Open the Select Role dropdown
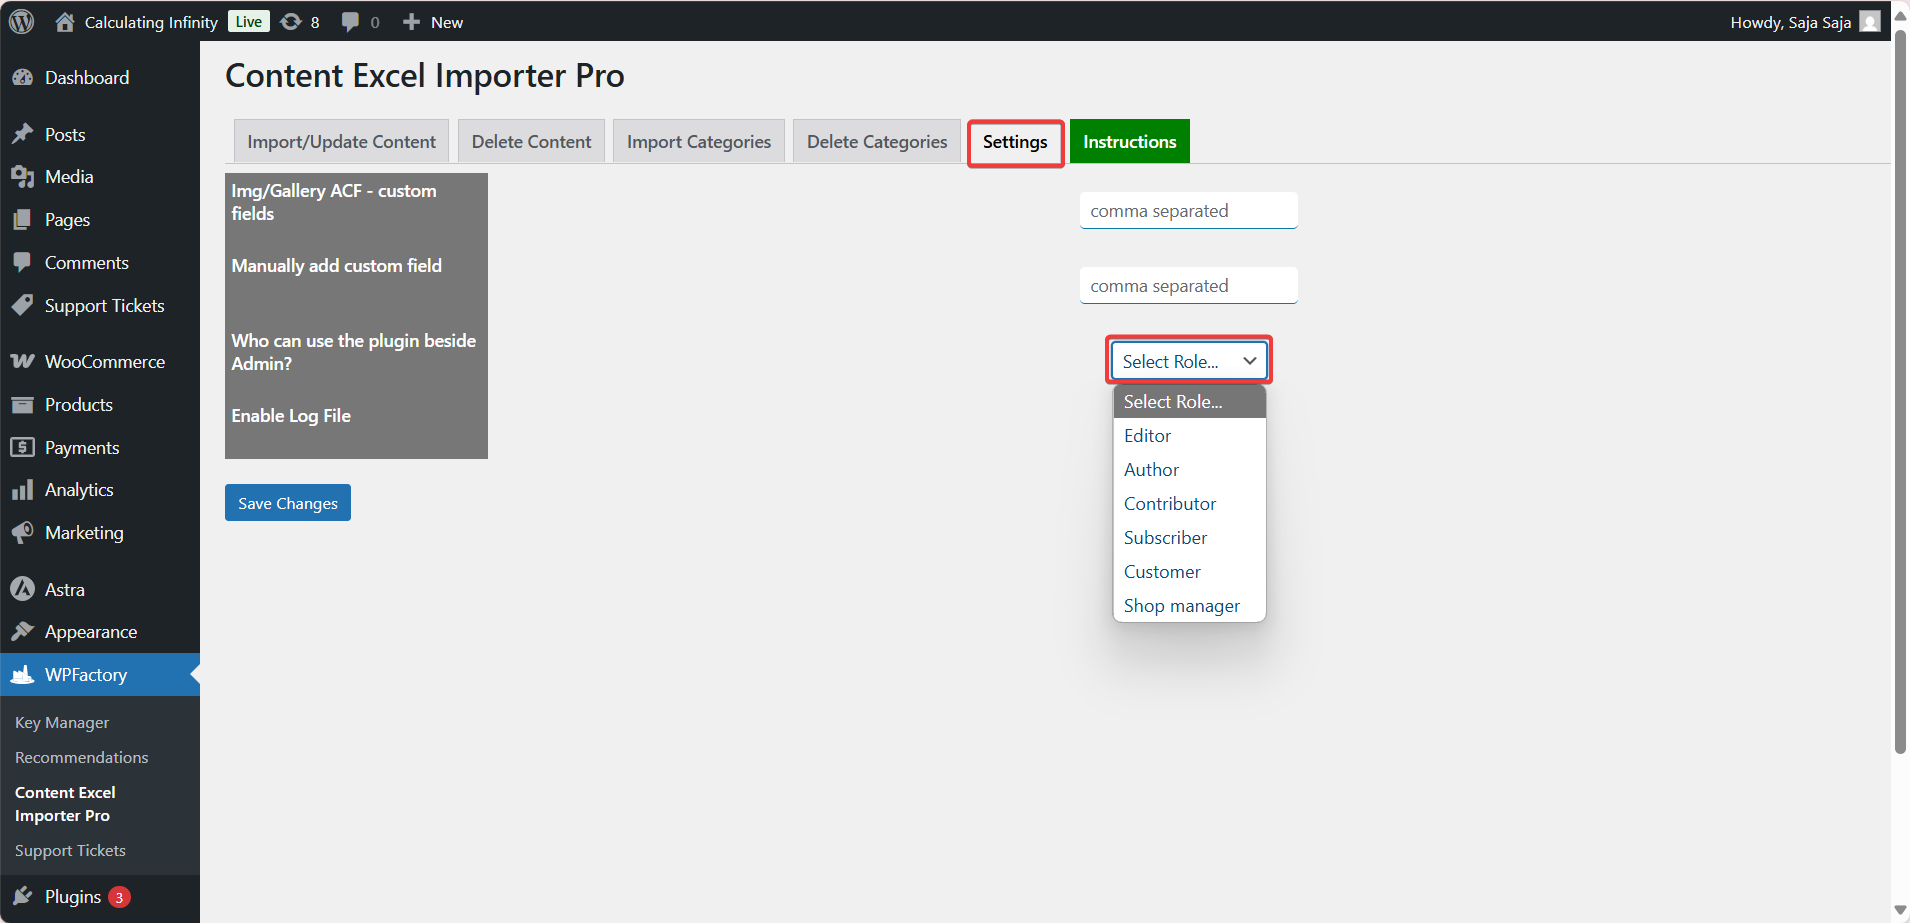The height and width of the screenshot is (923, 1910). (1188, 360)
